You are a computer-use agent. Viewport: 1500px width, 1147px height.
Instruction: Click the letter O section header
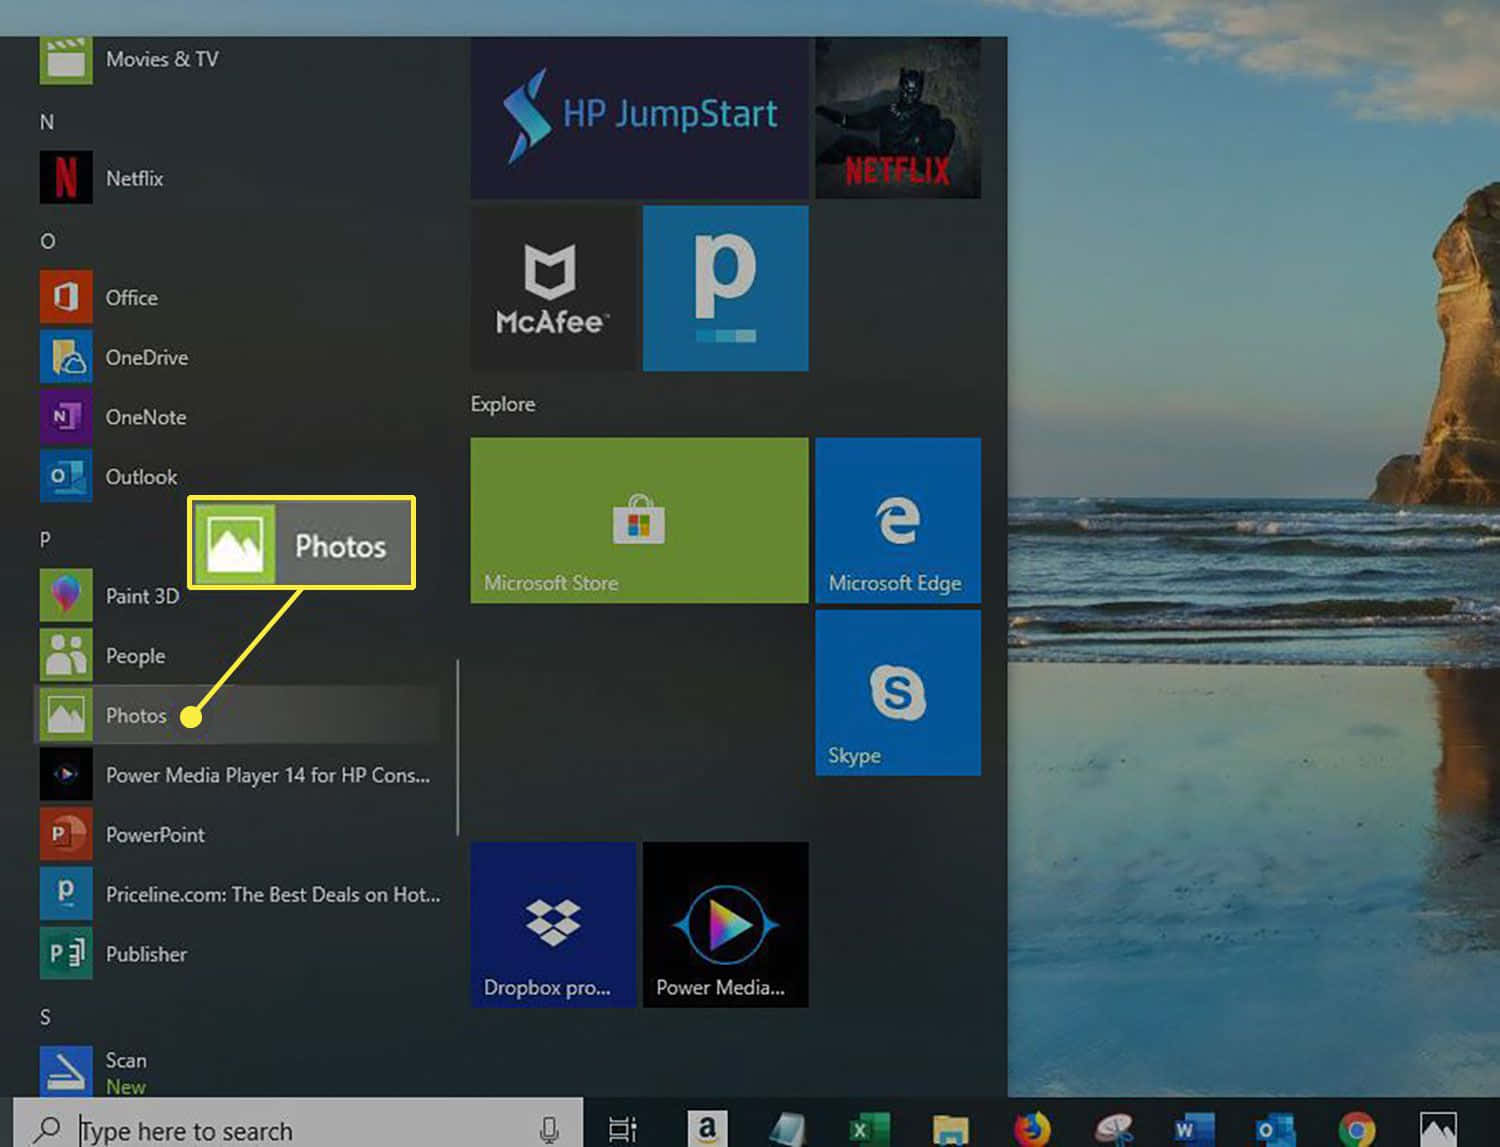tap(47, 241)
